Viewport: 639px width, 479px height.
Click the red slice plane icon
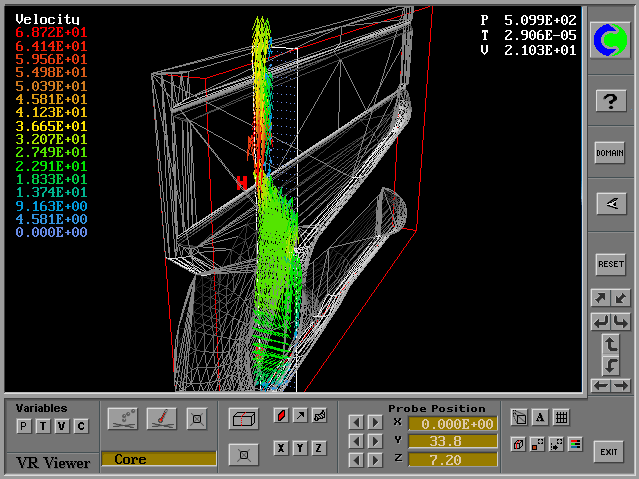point(281,415)
